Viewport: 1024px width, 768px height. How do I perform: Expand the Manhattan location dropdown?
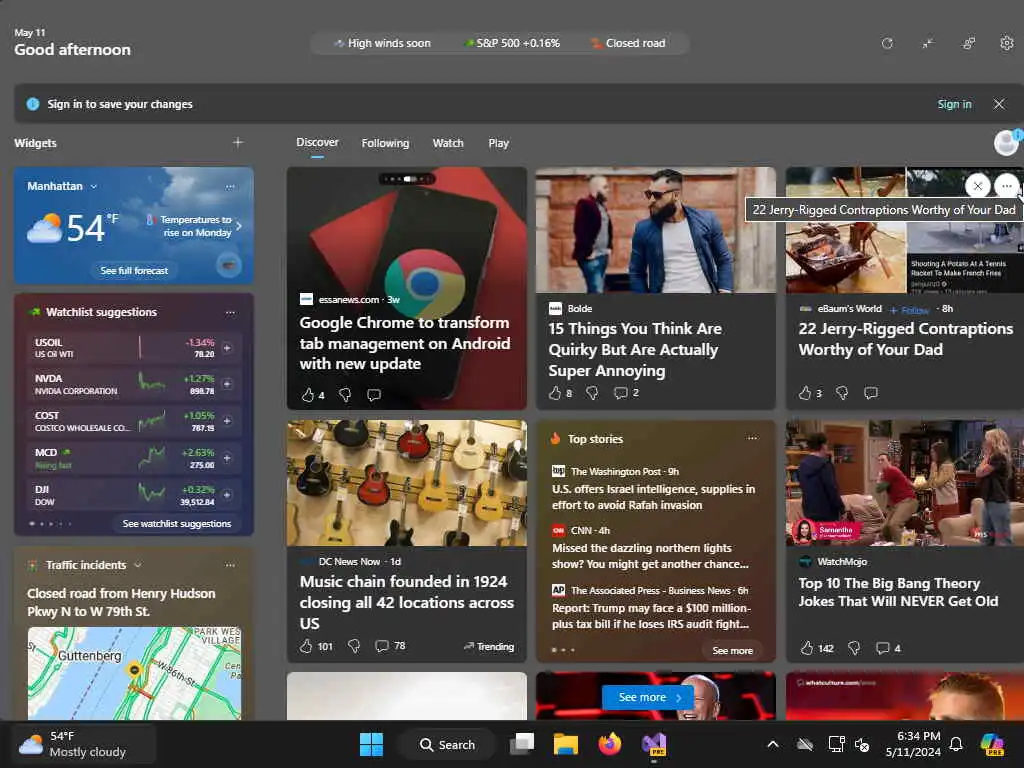point(94,187)
